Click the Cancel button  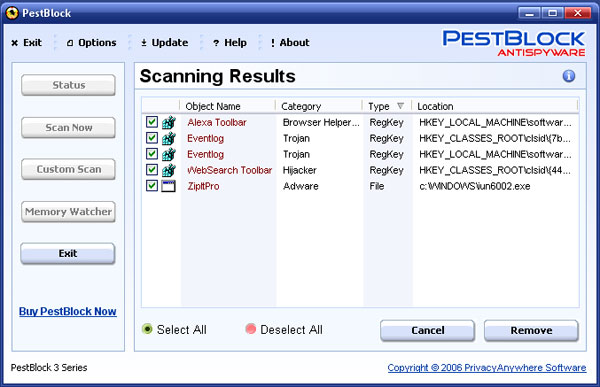click(427, 330)
